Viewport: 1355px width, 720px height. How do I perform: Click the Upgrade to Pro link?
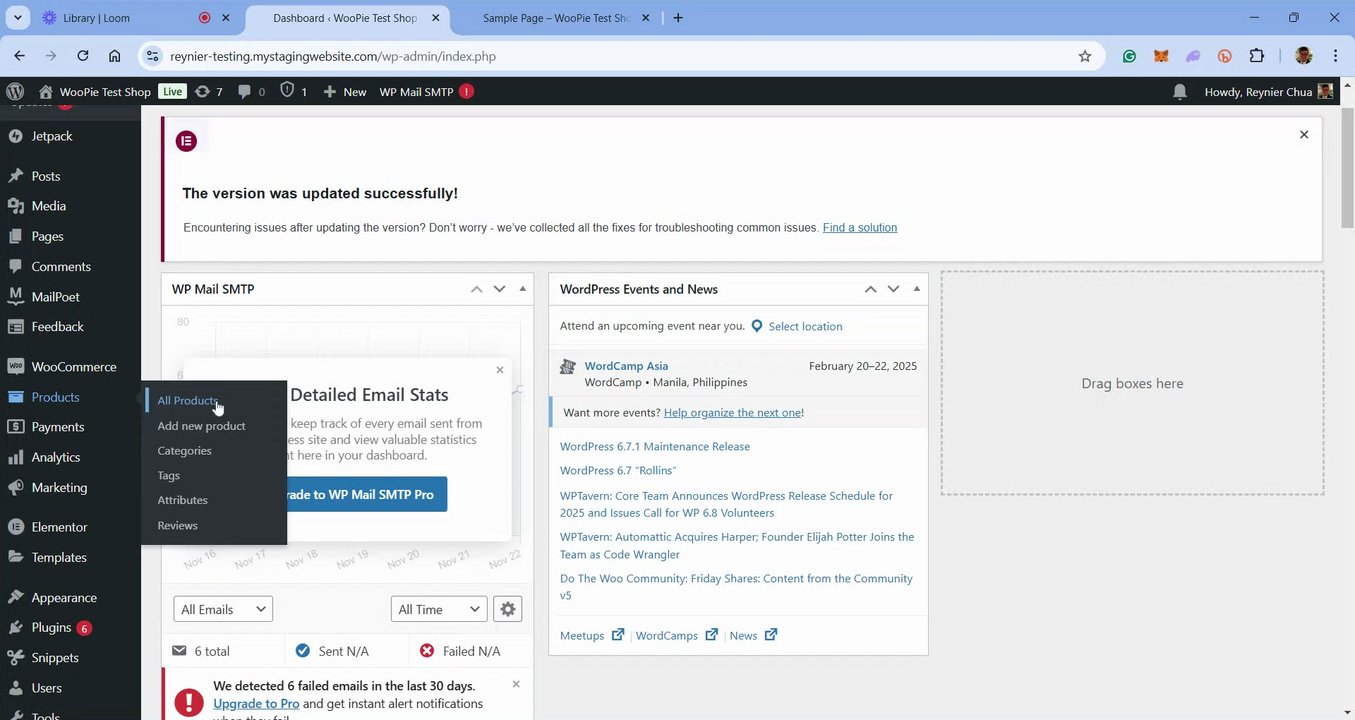pos(256,704)
